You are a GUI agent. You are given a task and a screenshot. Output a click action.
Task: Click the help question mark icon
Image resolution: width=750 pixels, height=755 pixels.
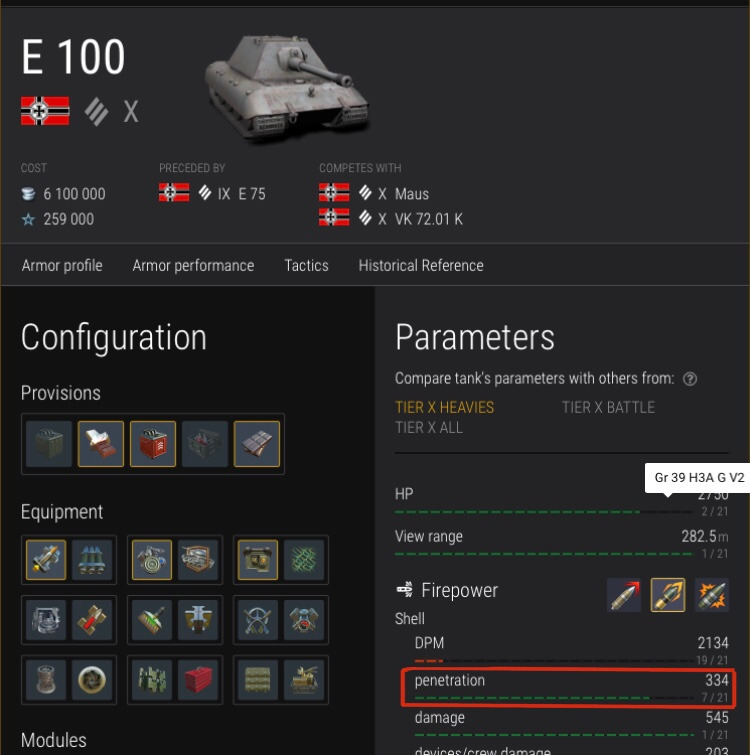(689, 379)
